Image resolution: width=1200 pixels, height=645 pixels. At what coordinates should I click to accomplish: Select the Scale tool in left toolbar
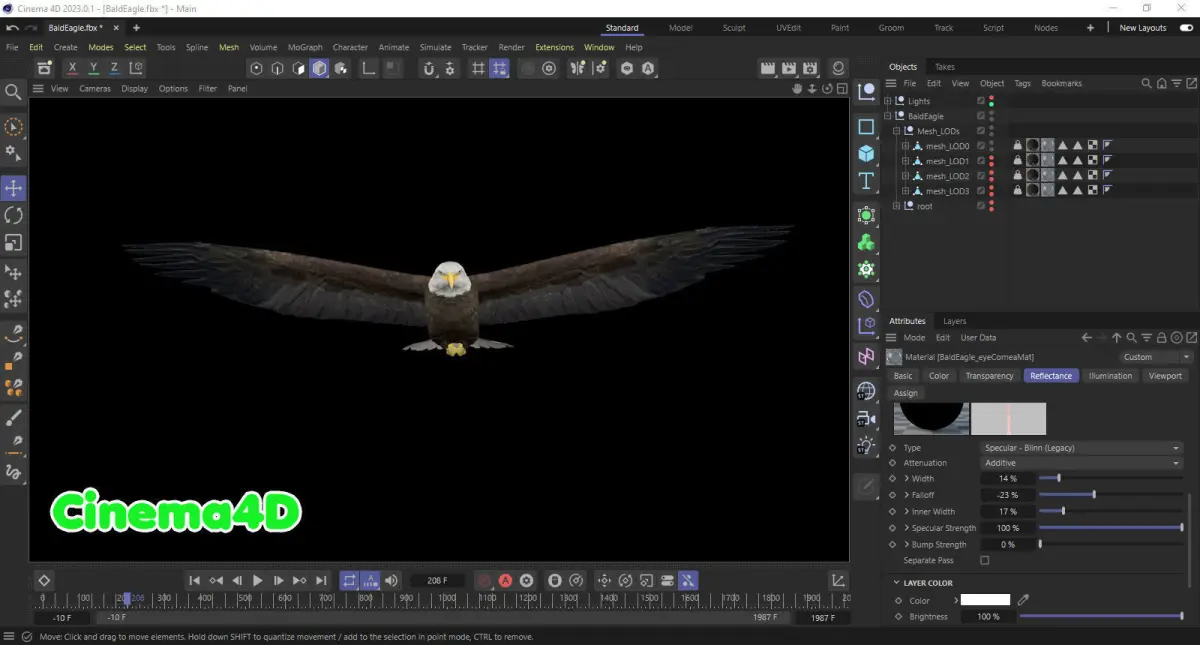click(14, 243)
